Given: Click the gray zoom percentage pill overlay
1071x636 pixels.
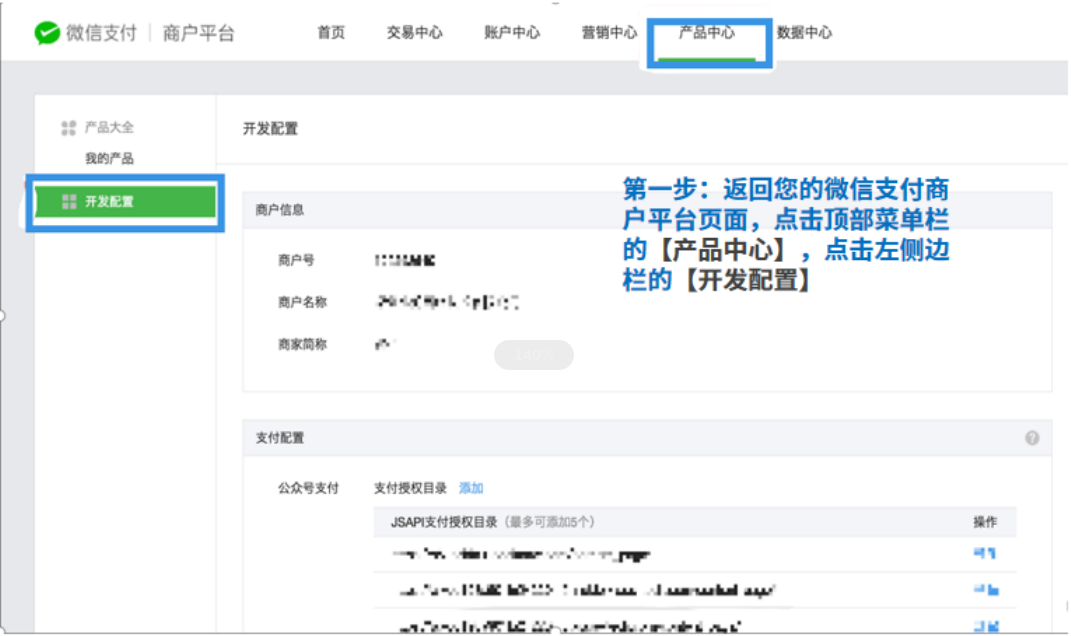Looking at the screenshot, I should tap(534, 355).
